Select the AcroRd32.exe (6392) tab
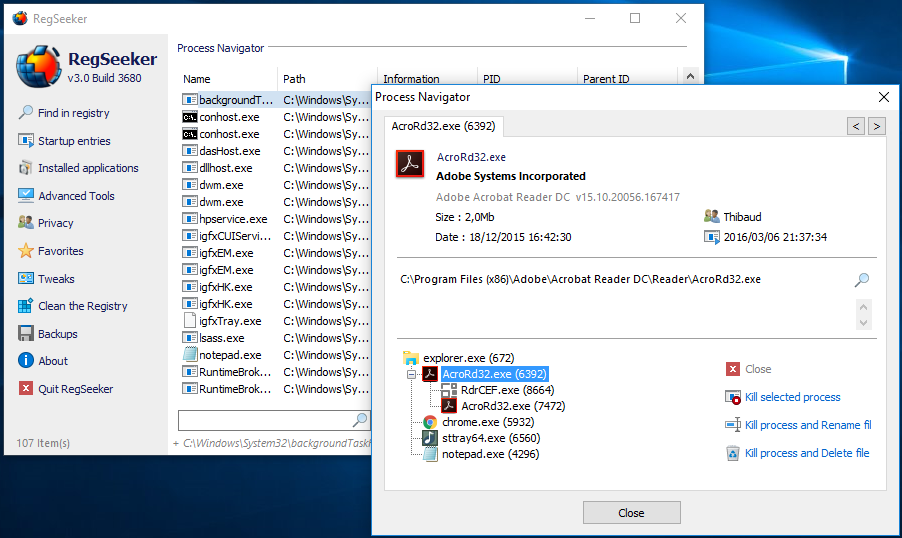The image size is (902, 538). tap(444, 126)
